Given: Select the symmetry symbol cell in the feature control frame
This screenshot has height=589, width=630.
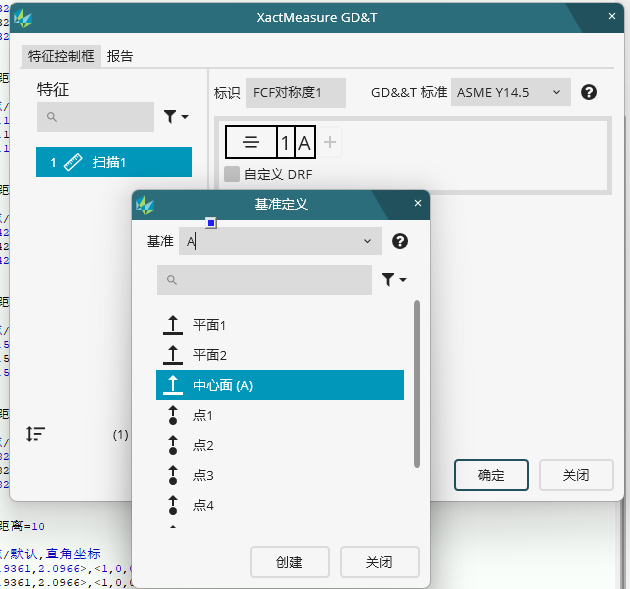Looking at the screenshot, I should pos(251,142).
